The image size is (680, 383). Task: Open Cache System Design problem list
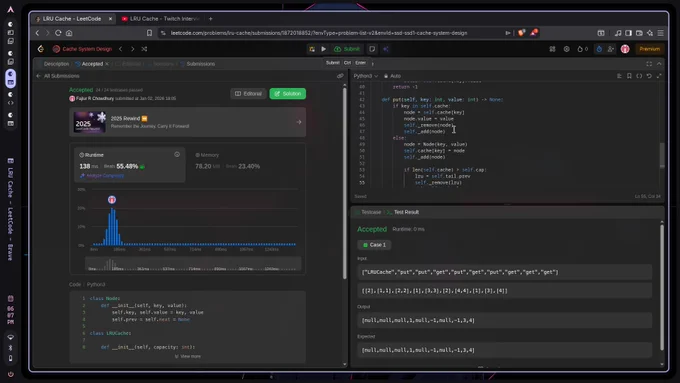tap(82, 49)
